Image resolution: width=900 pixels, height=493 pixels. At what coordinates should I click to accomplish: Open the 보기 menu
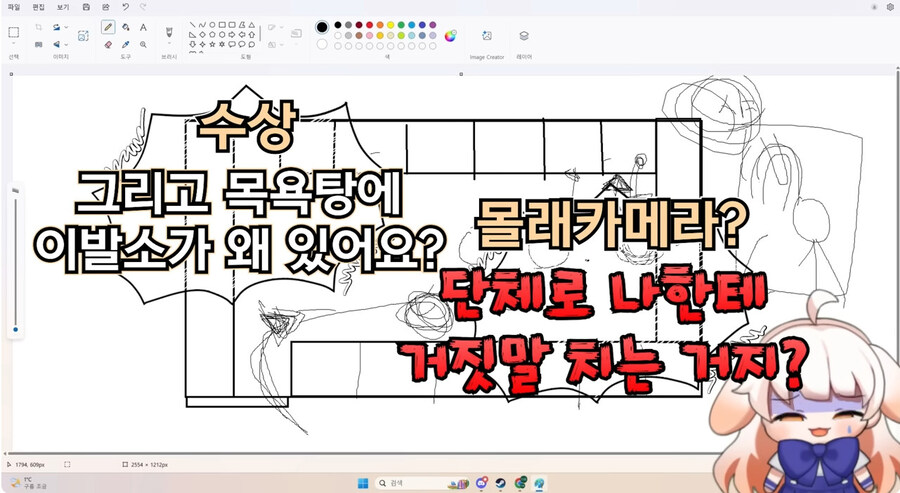[x=63, y=7]
